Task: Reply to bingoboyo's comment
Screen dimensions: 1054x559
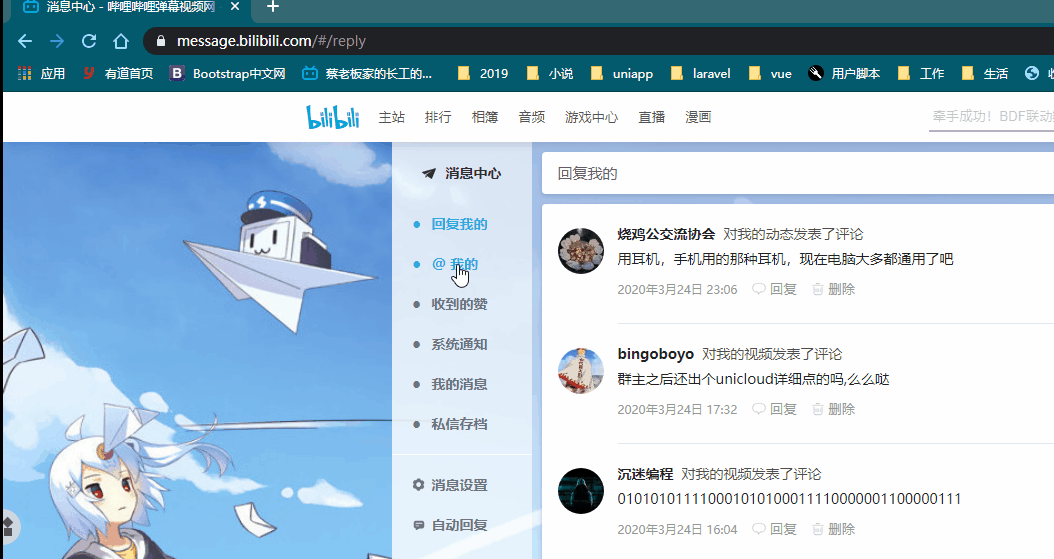Action: click(x=774, y=409)
